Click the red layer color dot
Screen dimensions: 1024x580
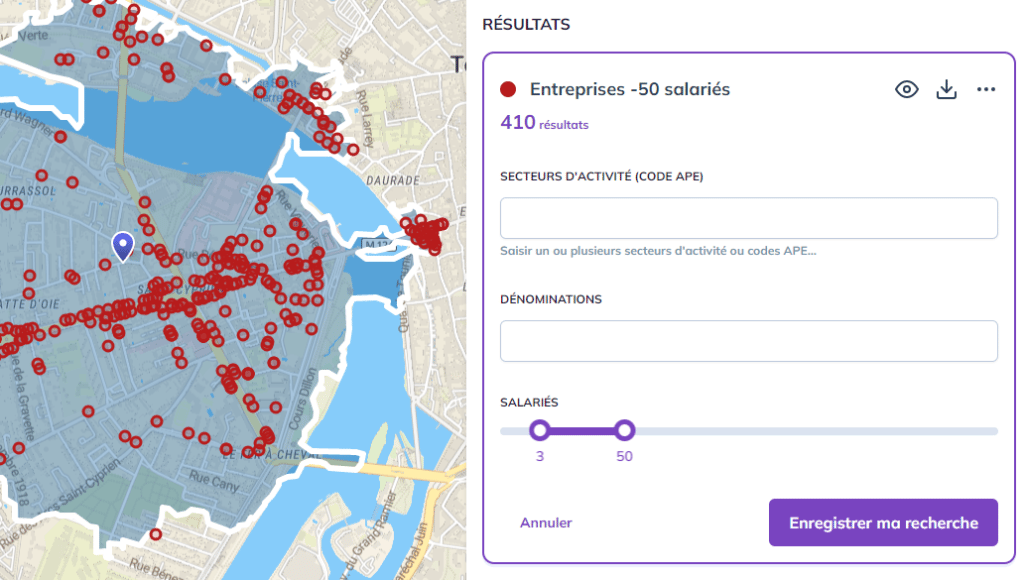[508, 89]
